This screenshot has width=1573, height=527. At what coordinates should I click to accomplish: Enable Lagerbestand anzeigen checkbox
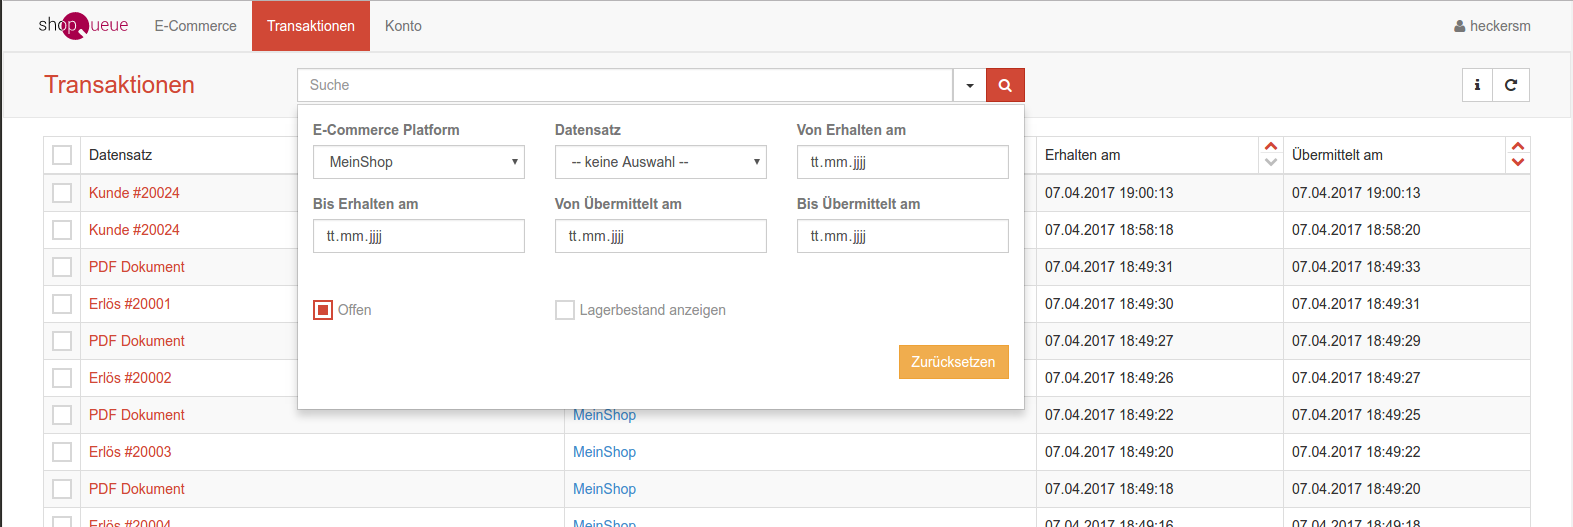coord(565,310)
